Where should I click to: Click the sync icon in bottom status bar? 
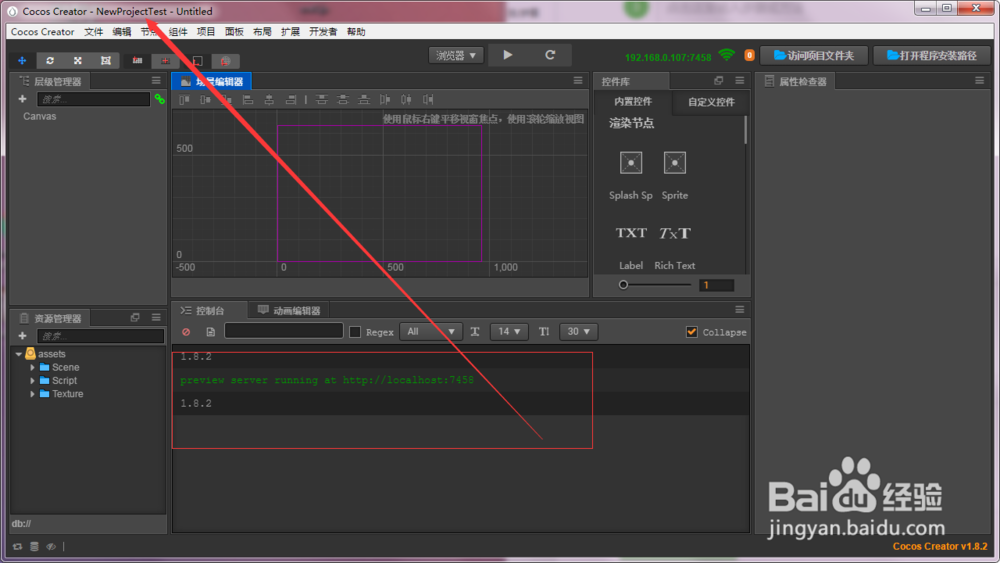(x=17, y=546)
